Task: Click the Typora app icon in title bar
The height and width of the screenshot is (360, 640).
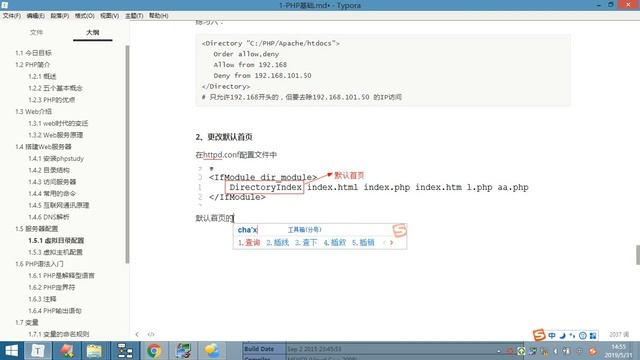Action: point(4,5)
